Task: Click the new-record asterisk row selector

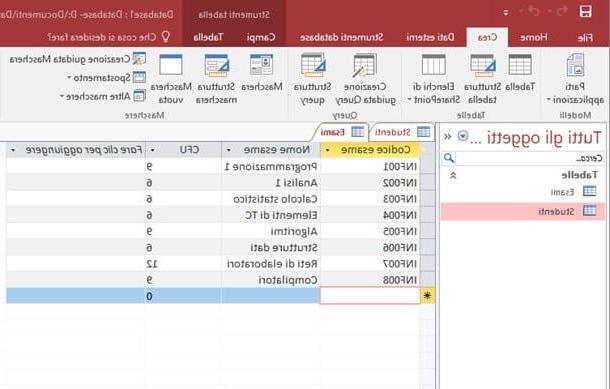Action: [x=427, y=296]
